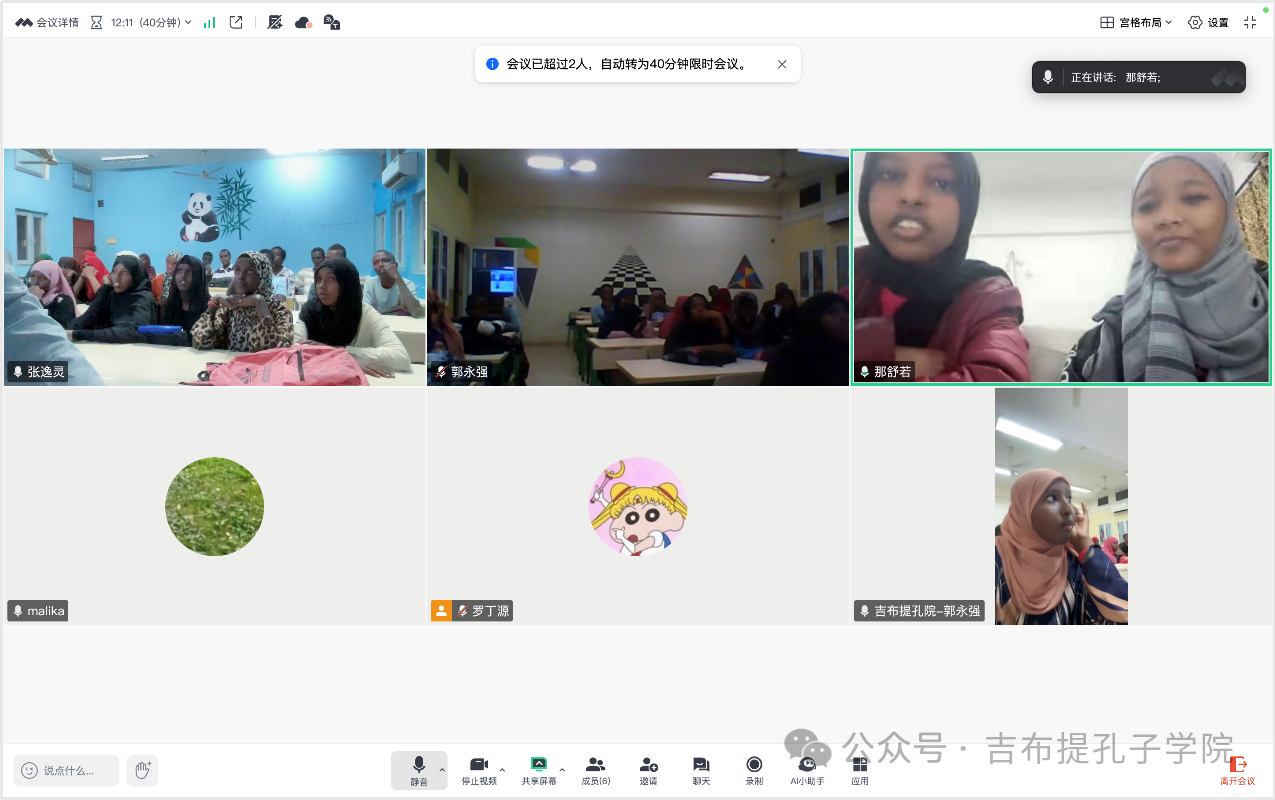Viewport: 1275px width, 800px height.
Task: Click the 说点什么 chat input field
Action: [67, 770]
